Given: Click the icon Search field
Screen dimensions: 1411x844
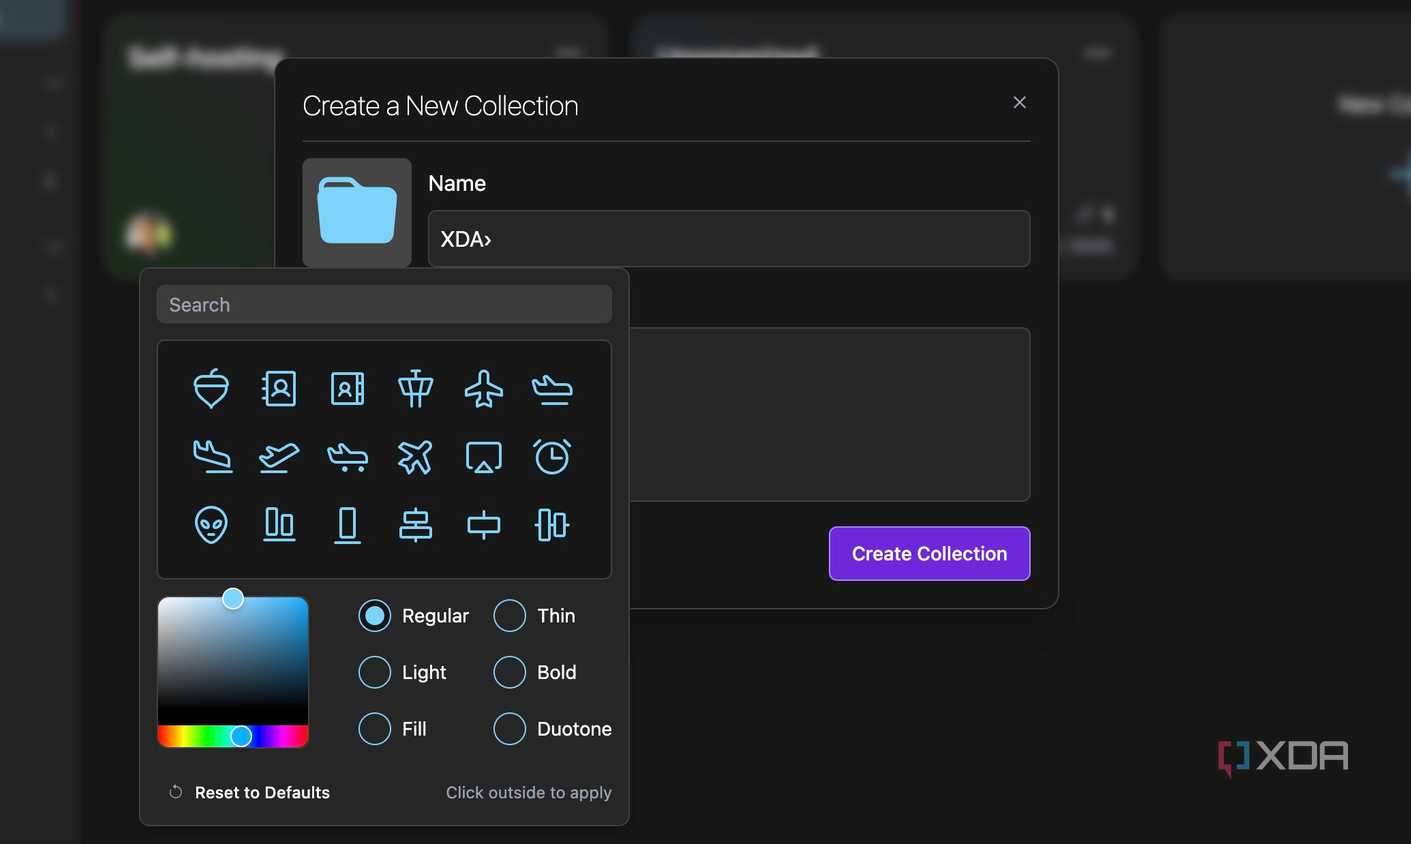Looking at the screenshot, I should coord(384,304).
